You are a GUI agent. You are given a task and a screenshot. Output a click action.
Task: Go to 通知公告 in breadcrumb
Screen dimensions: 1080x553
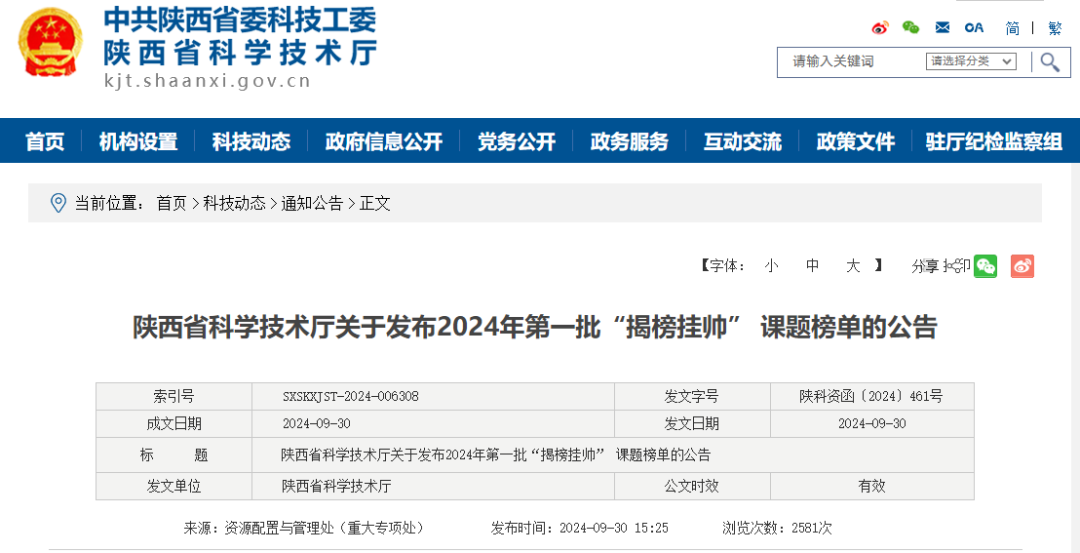coord(311,203)
